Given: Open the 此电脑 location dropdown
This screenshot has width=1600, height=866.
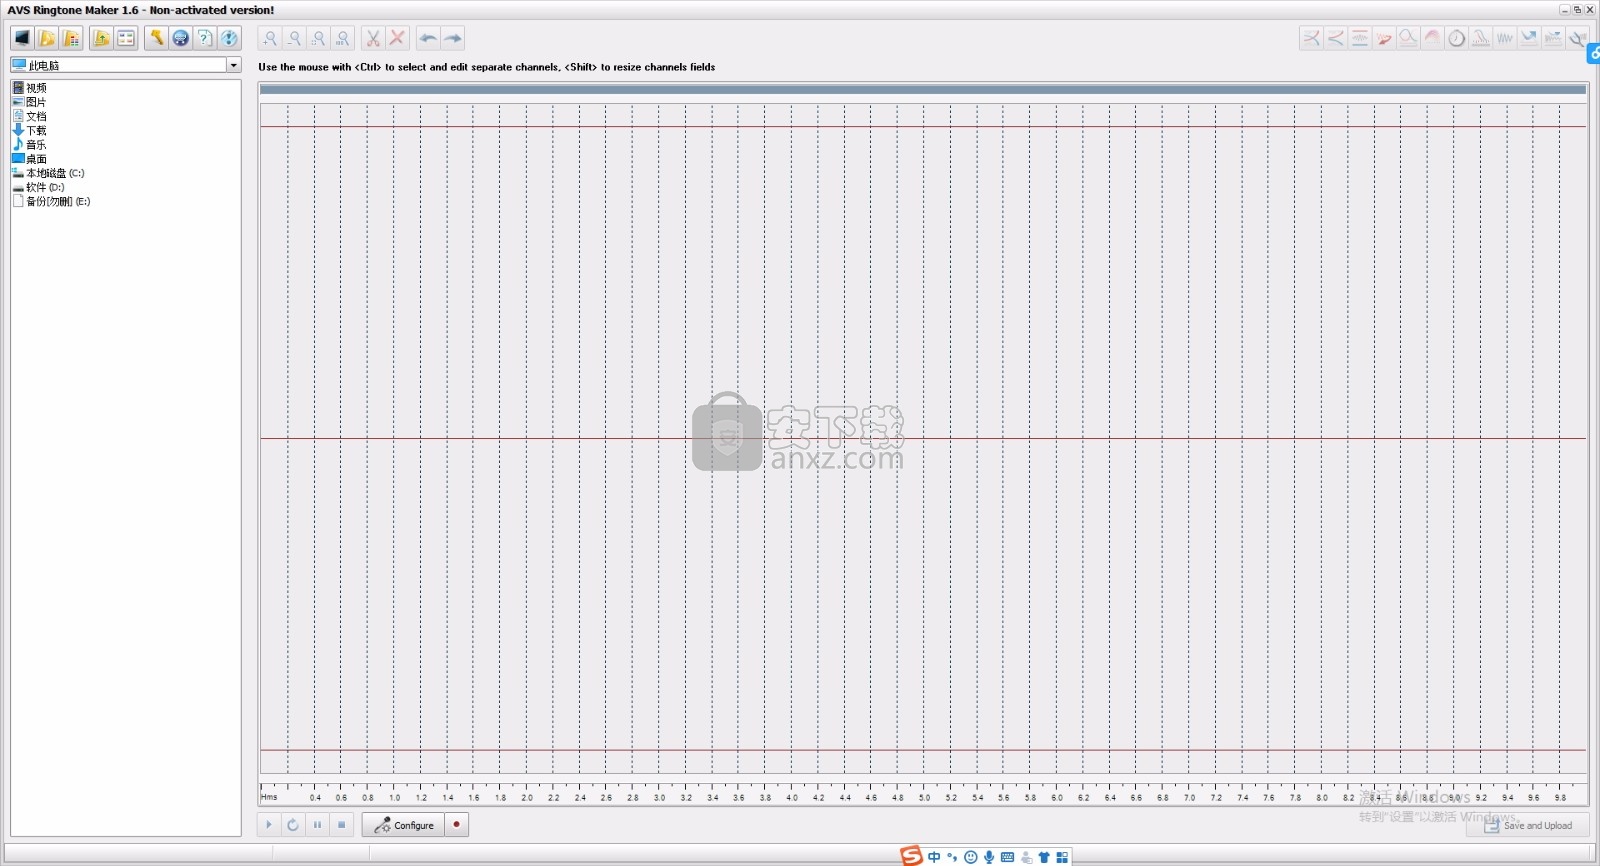Looking at the screenshot, I should (233, 65).
